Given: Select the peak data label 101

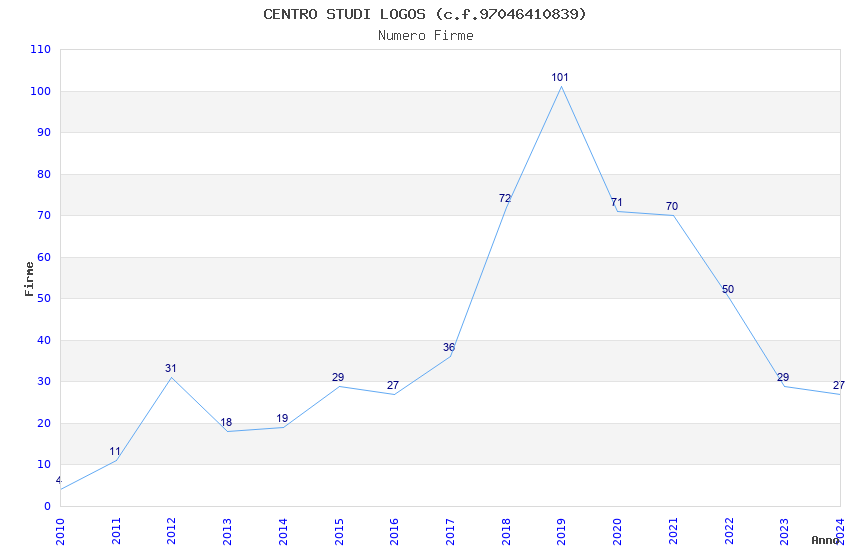Looking at the screenshot, I should tap(560, 77).
